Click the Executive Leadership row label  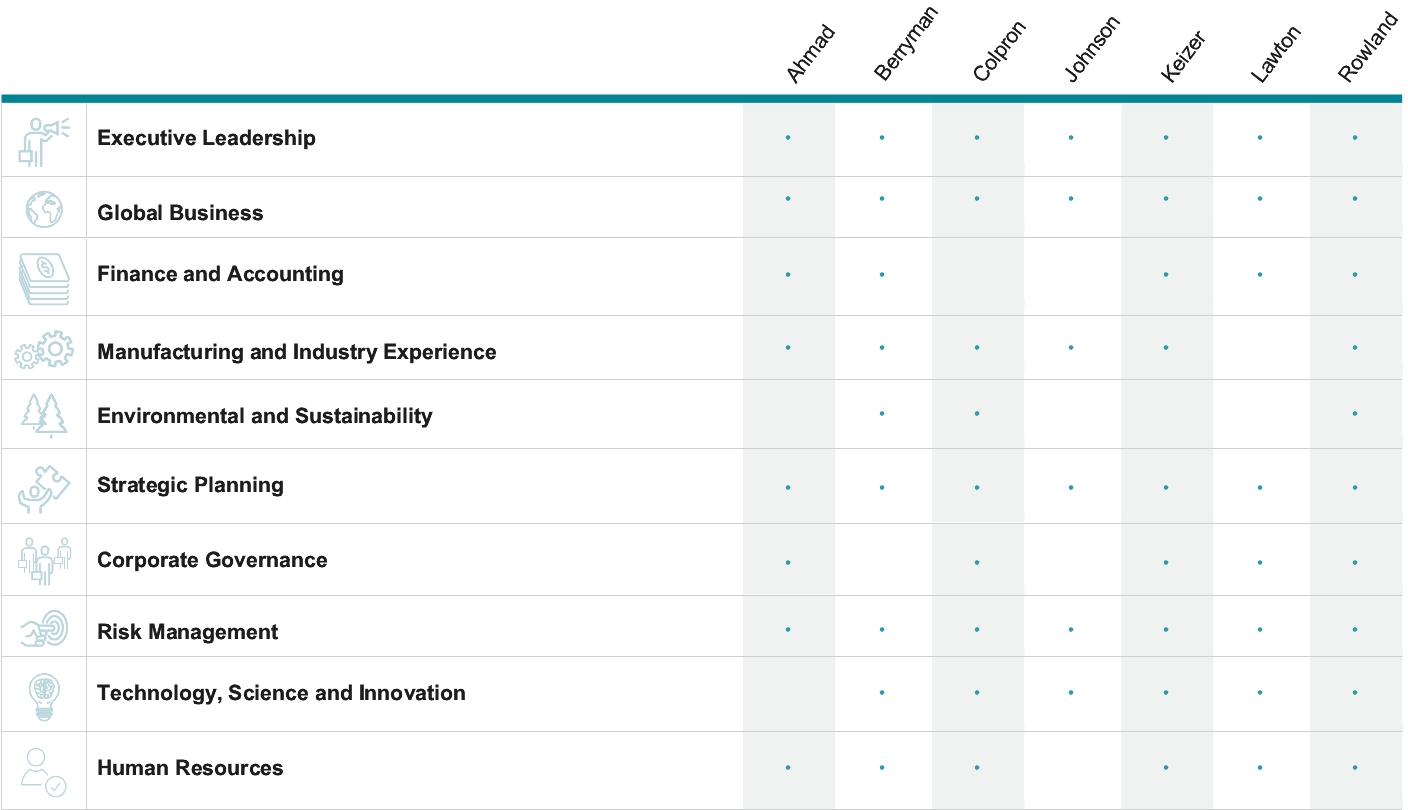(x=206, y=138)
